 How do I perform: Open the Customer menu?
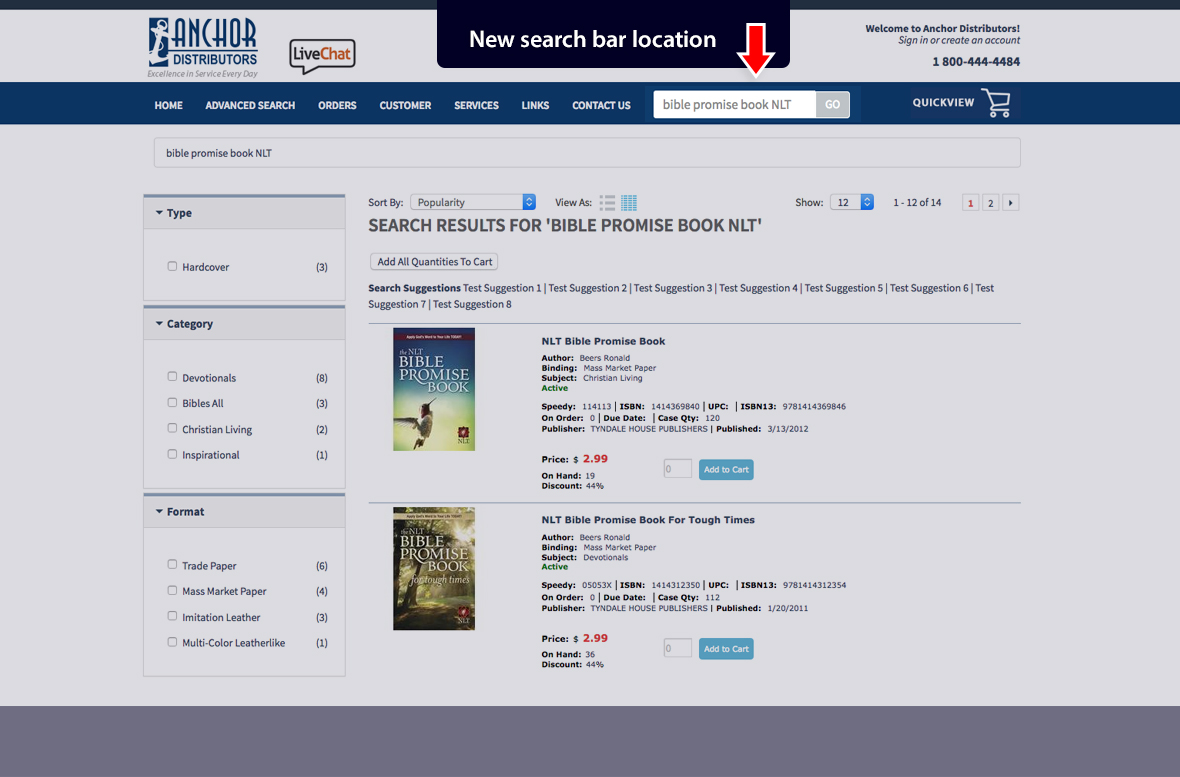(x=405, y=105)
